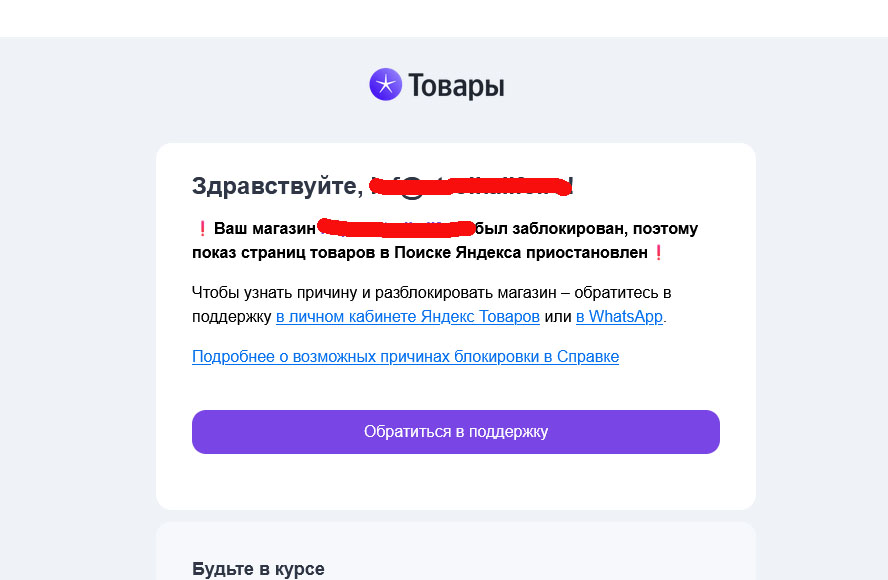Open "Подробнее о возможных причинах блокировки в Справке"
888x580 pixels.
(x=405, y=357)
